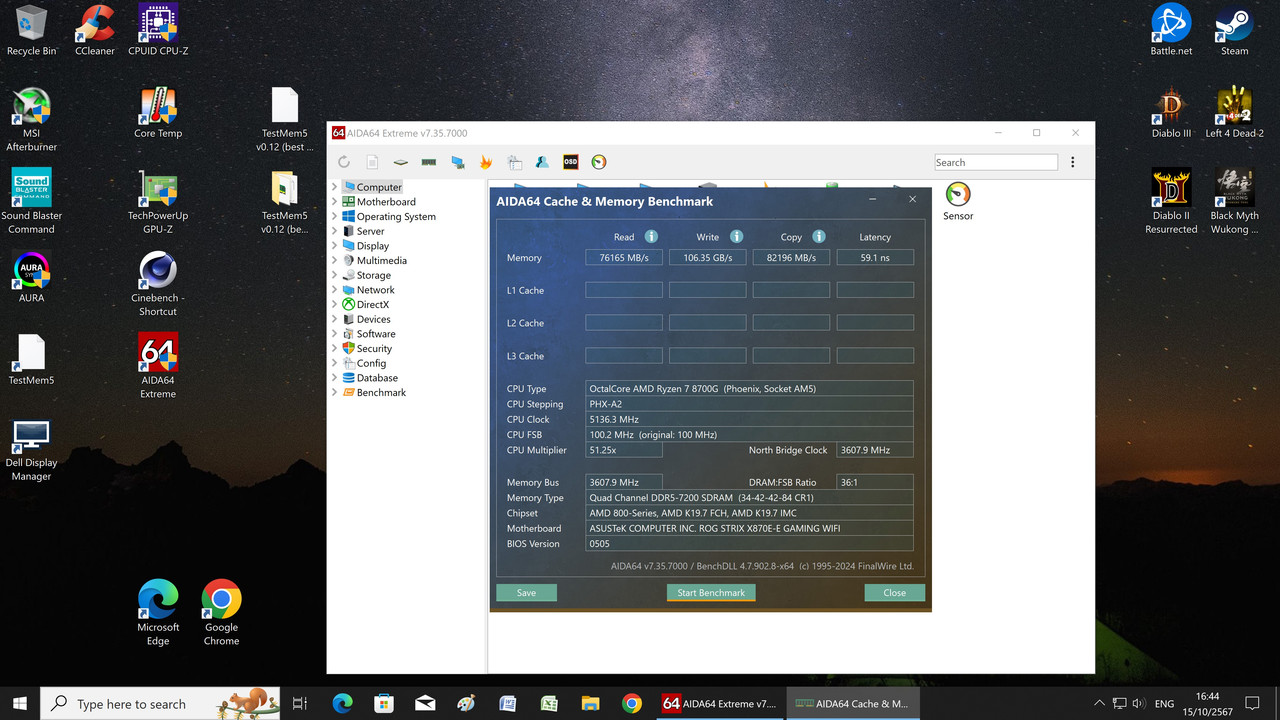Click the CPU chip icon in AIDA64 toolbar
The height and width of the screenshot is (720, 1280).
(x=400, y=162)
